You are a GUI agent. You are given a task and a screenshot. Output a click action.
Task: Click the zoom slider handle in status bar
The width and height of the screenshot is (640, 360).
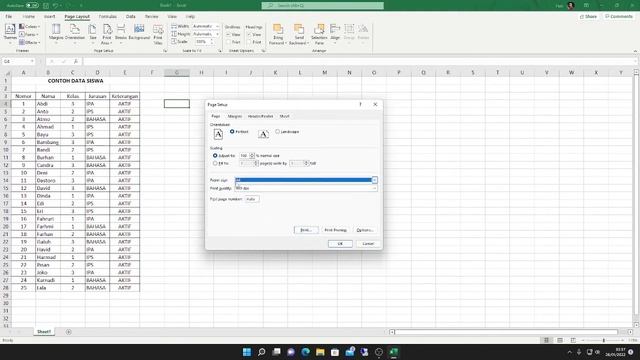(604, 340)
